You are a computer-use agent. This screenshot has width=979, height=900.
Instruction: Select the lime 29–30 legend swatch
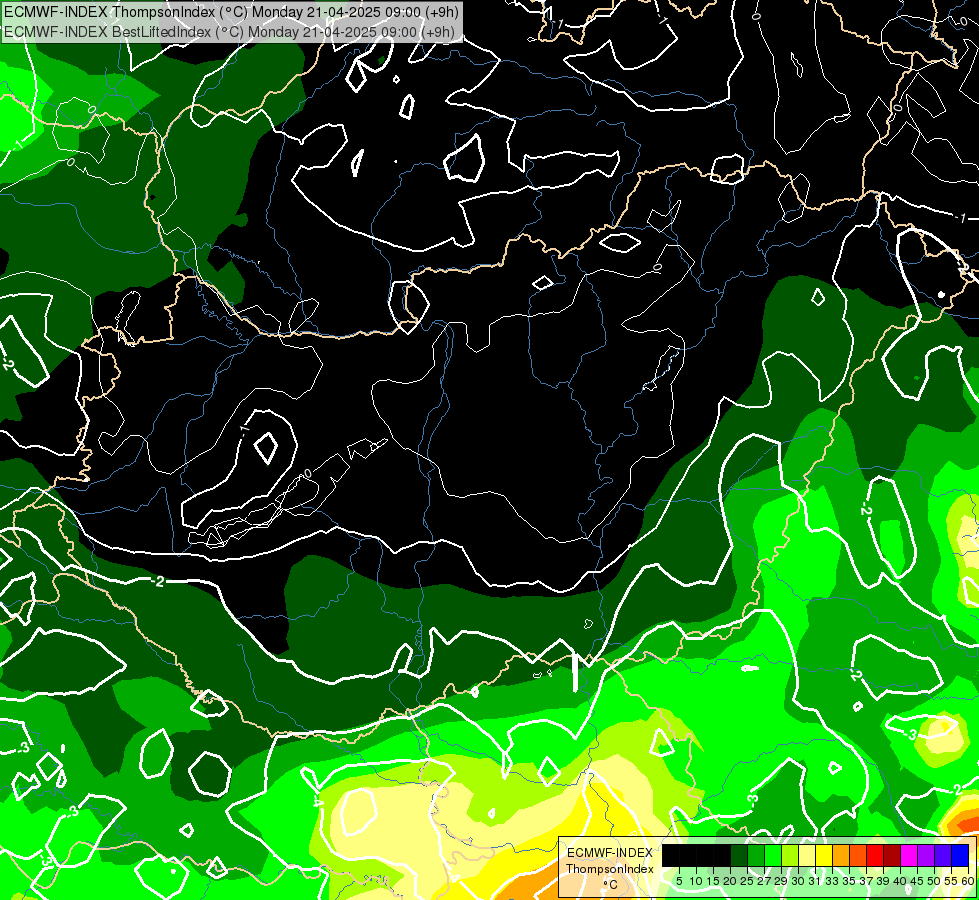pyautogui.click(x=790, y=855)
